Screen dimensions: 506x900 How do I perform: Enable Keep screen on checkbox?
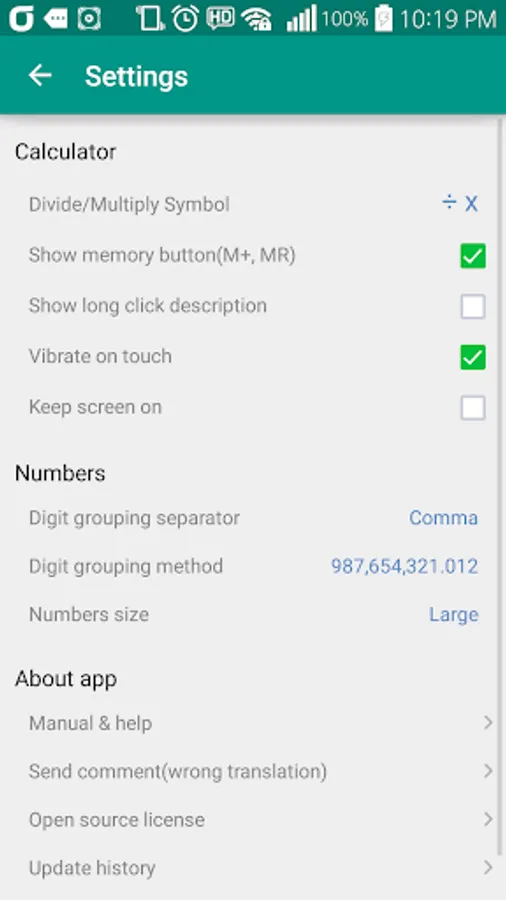coord(473,408)
